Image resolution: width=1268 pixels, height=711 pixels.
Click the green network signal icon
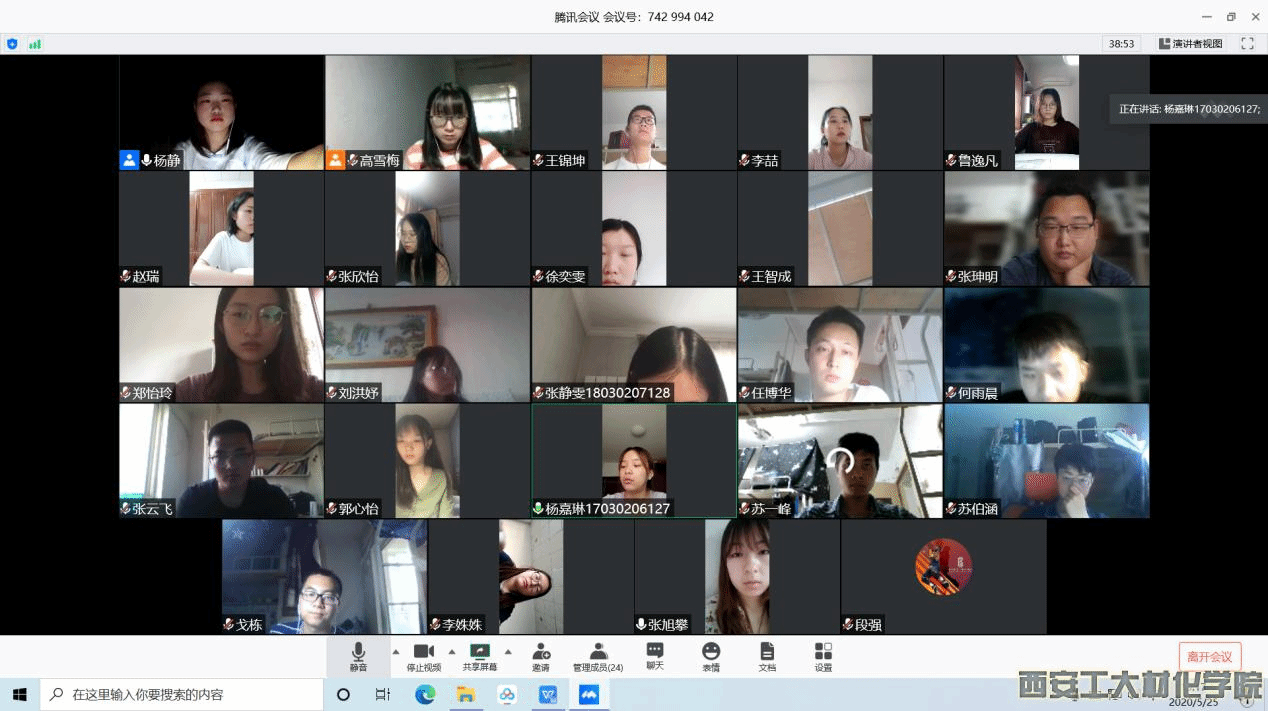click(35, 44)
